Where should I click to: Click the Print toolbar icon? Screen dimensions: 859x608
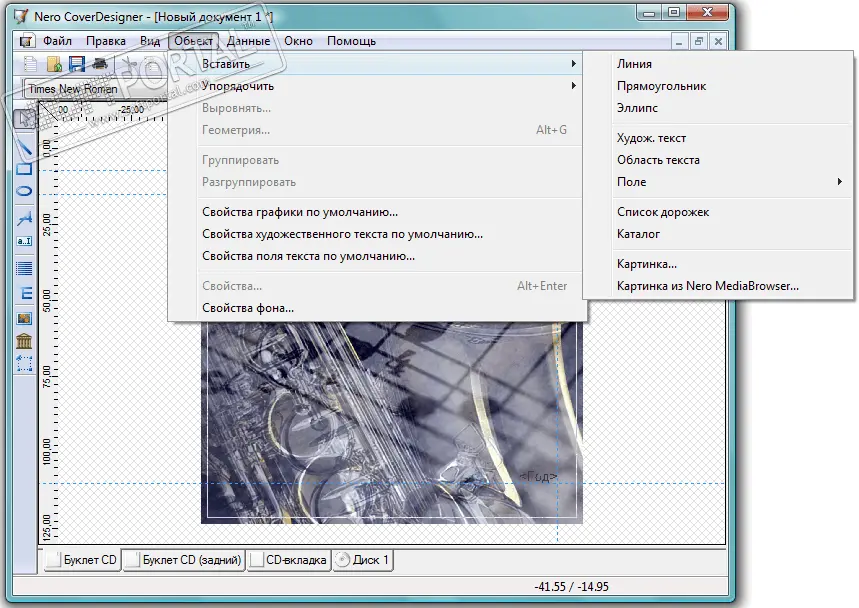click(100, 65)
